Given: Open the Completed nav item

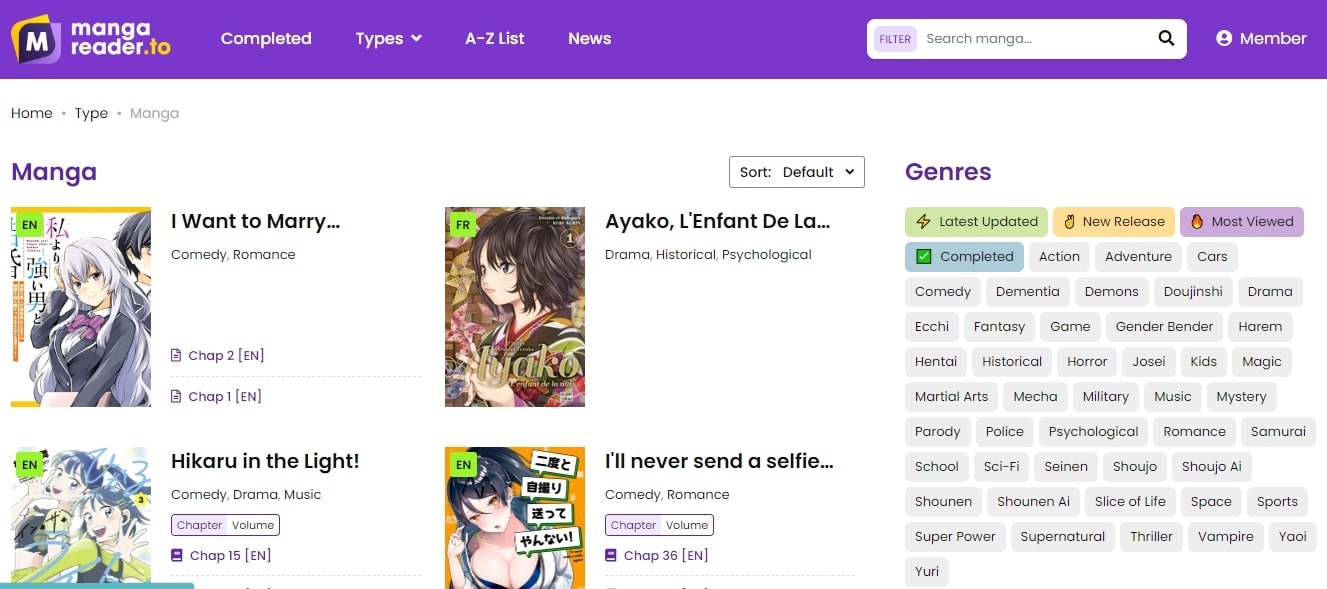Looking at the screenshot, I should coord(266,39).
